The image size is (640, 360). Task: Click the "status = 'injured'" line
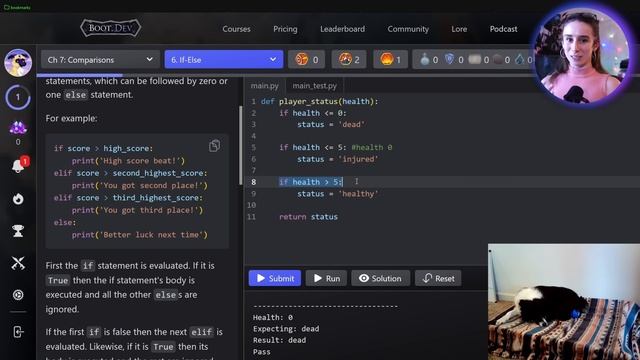click(338, 159)
